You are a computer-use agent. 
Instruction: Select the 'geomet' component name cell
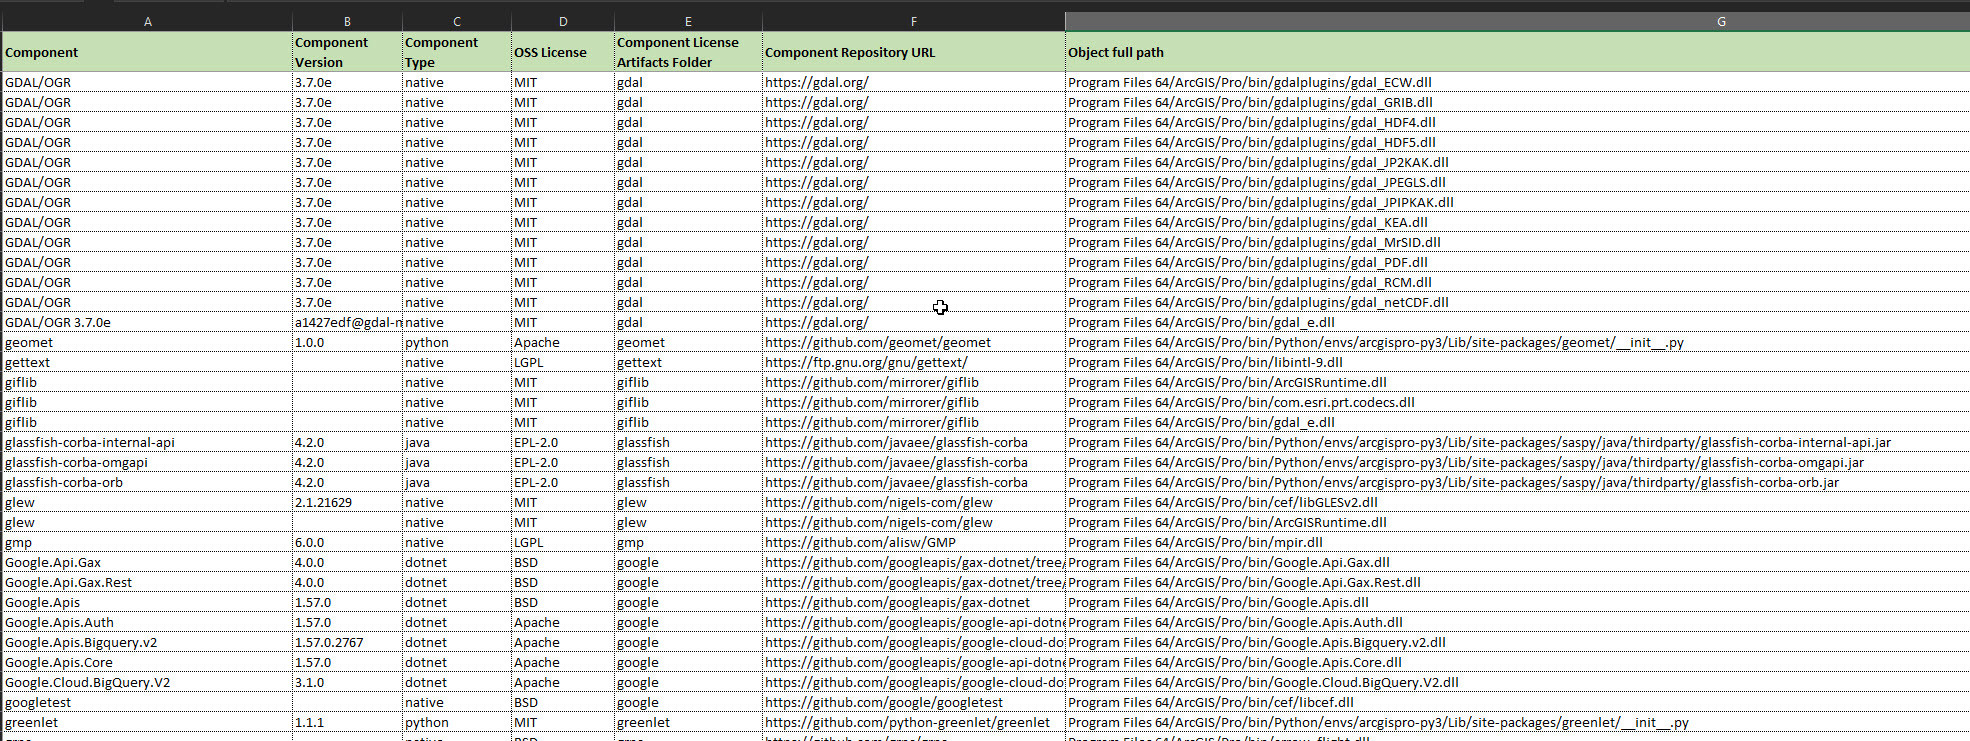[x=147, y=342]
